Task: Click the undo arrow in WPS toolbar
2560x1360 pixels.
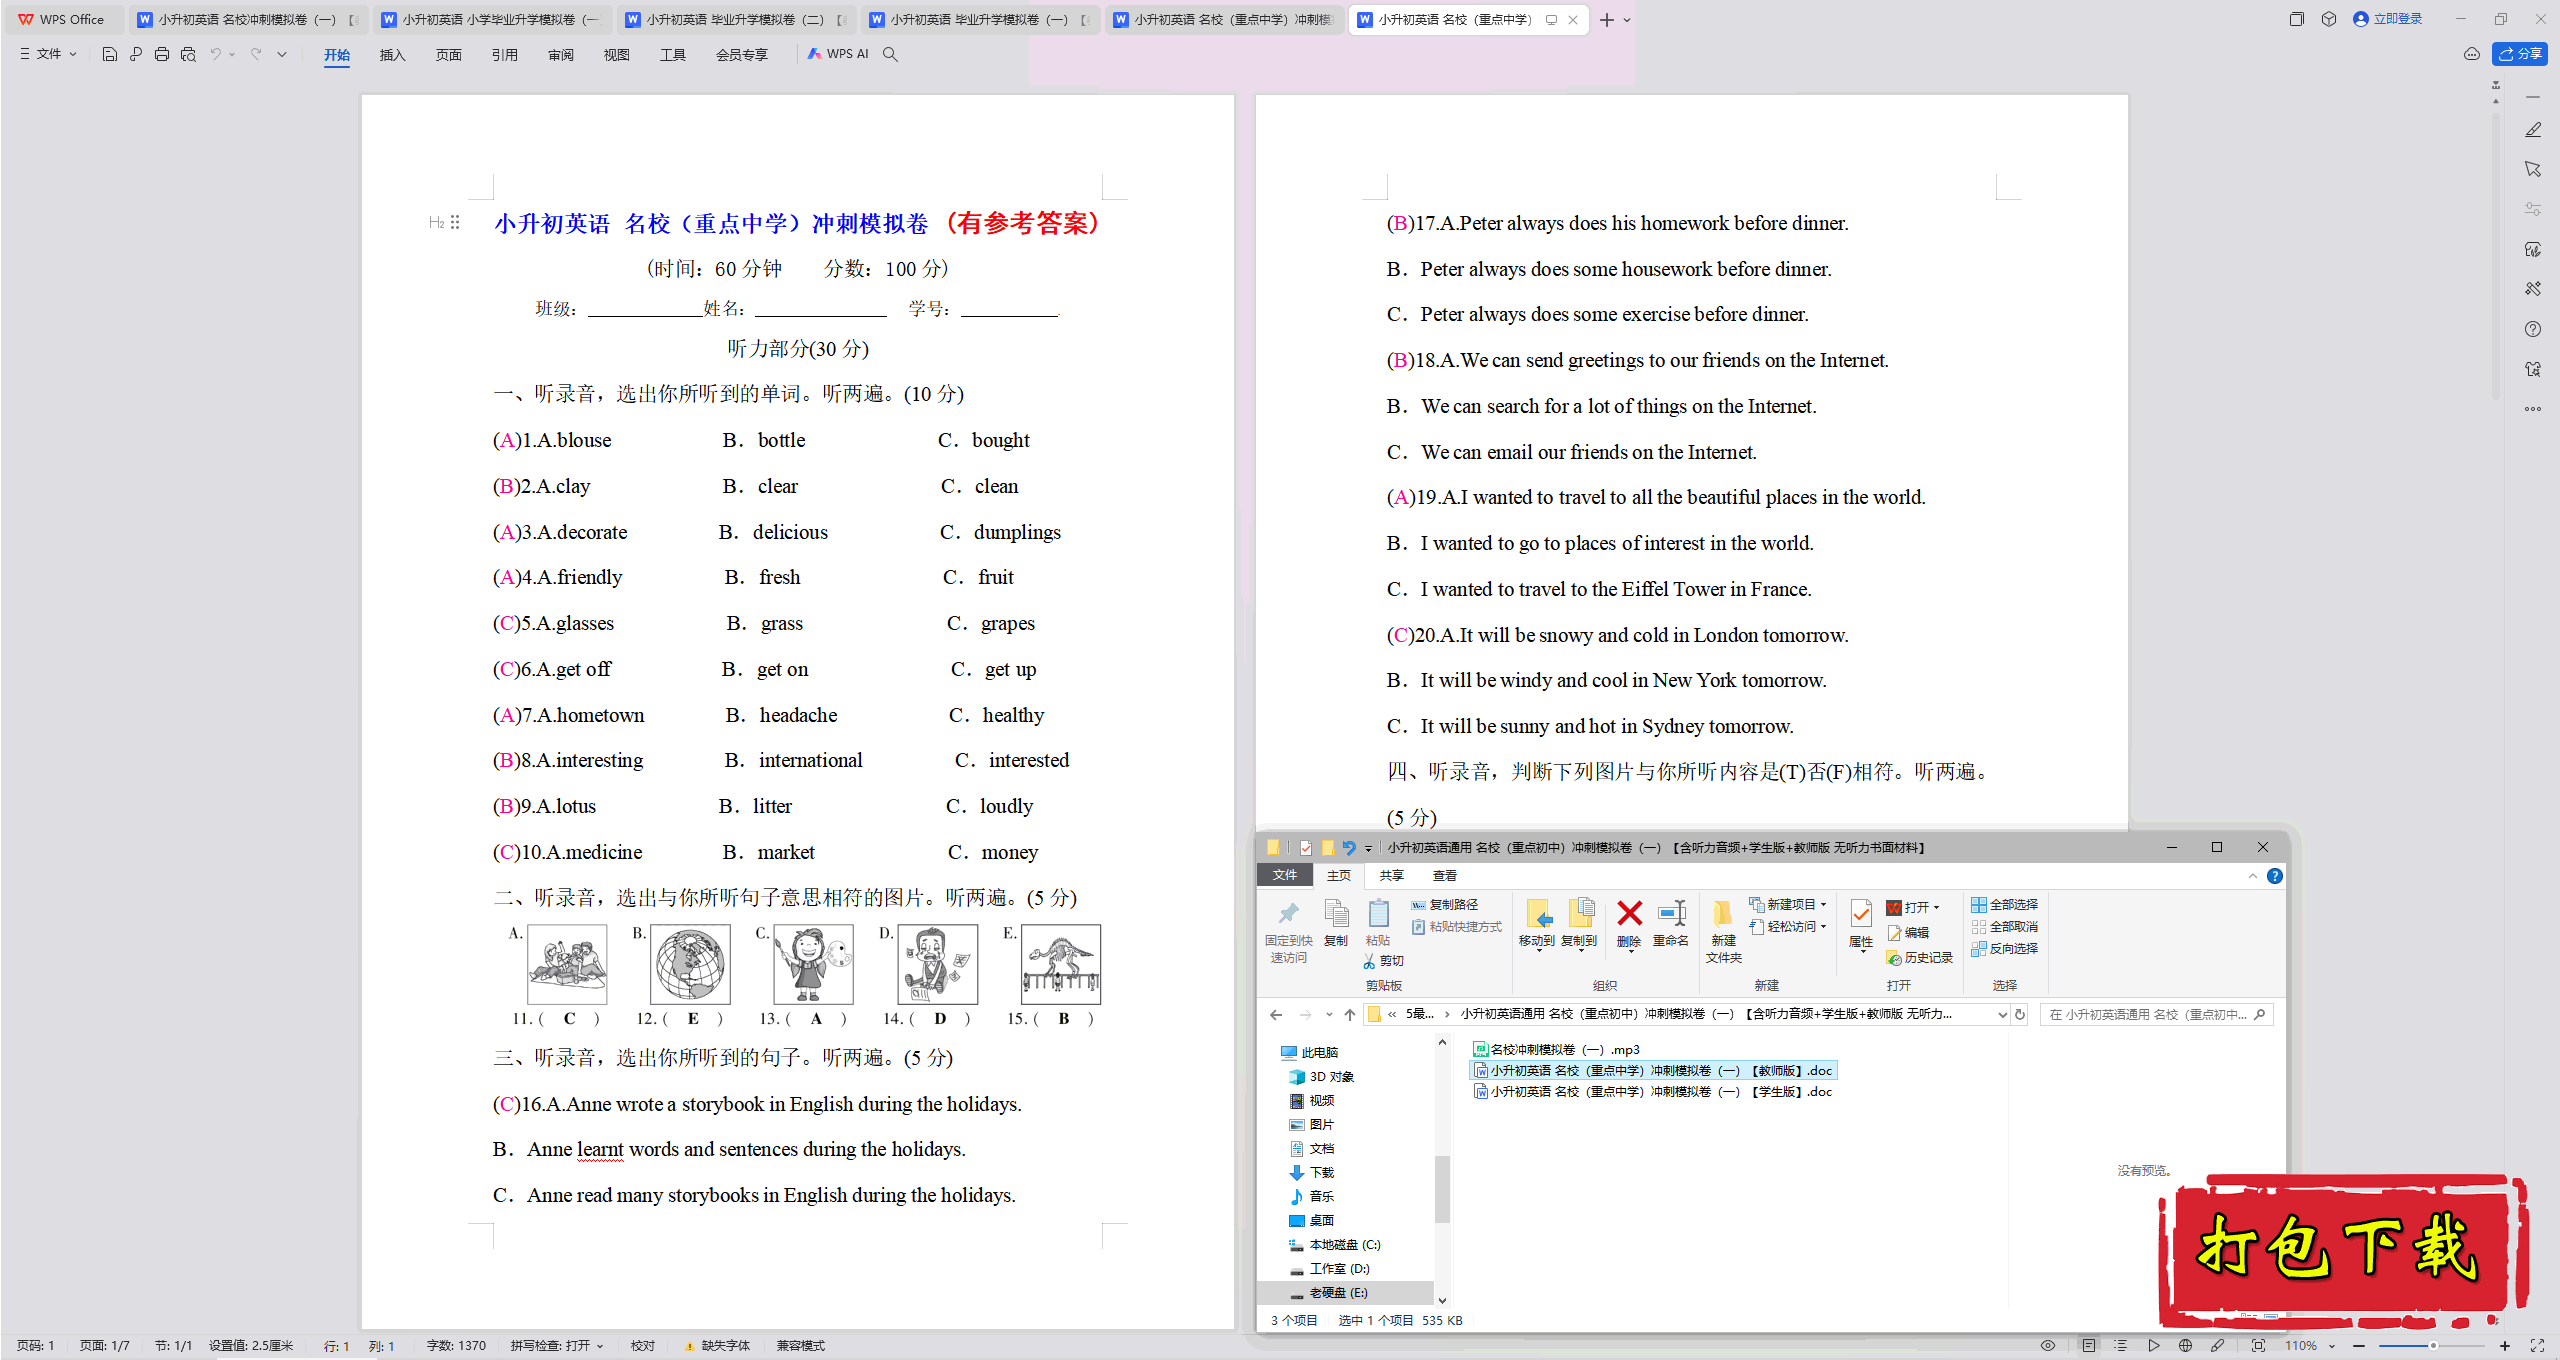Action: click(215, 54)
